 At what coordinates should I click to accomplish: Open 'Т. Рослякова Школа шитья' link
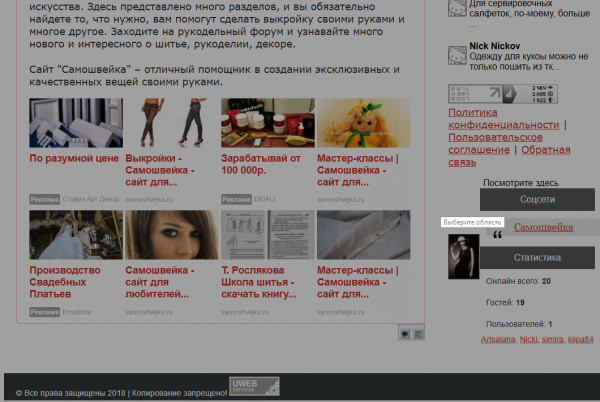click(x=259, y=282)
